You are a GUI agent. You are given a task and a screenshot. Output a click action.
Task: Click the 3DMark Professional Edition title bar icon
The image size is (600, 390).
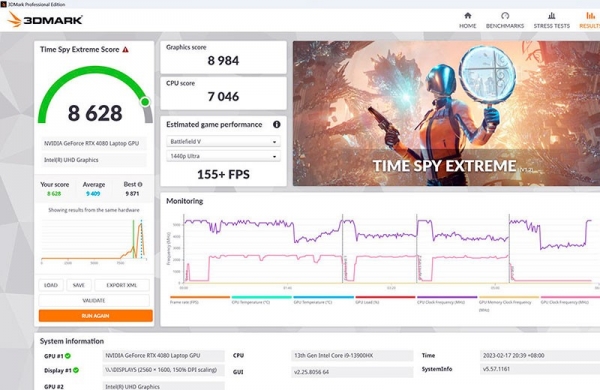(3, 4)
